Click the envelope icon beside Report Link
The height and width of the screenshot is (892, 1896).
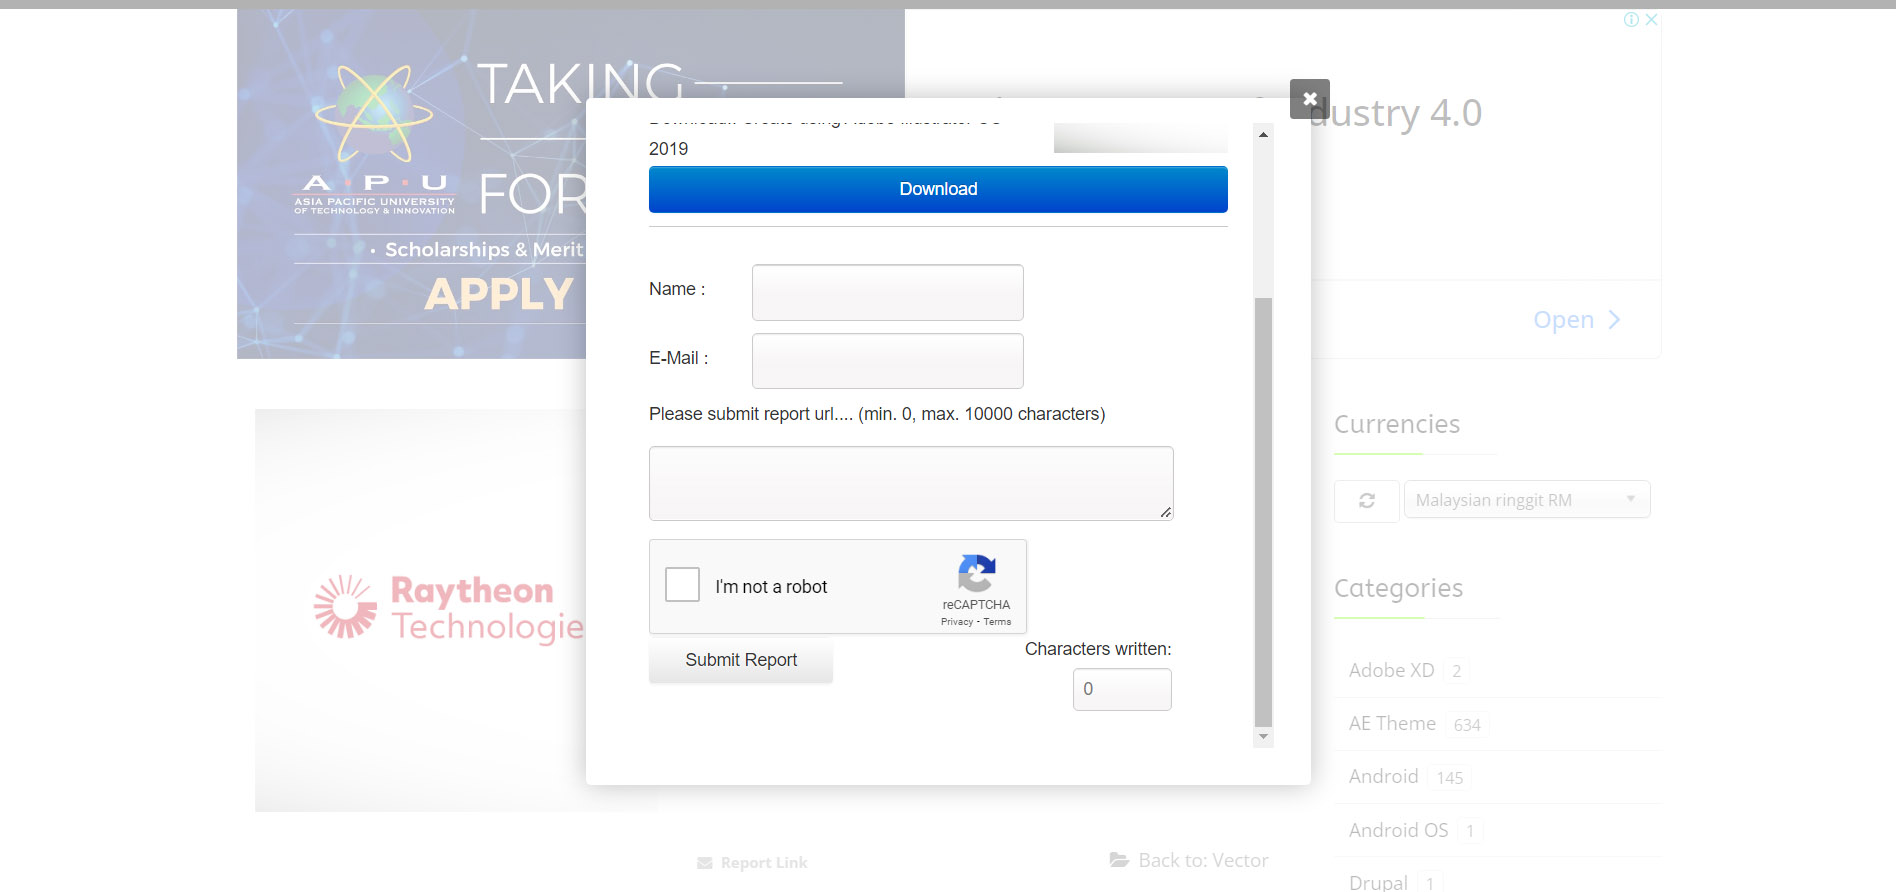[705, 863]
